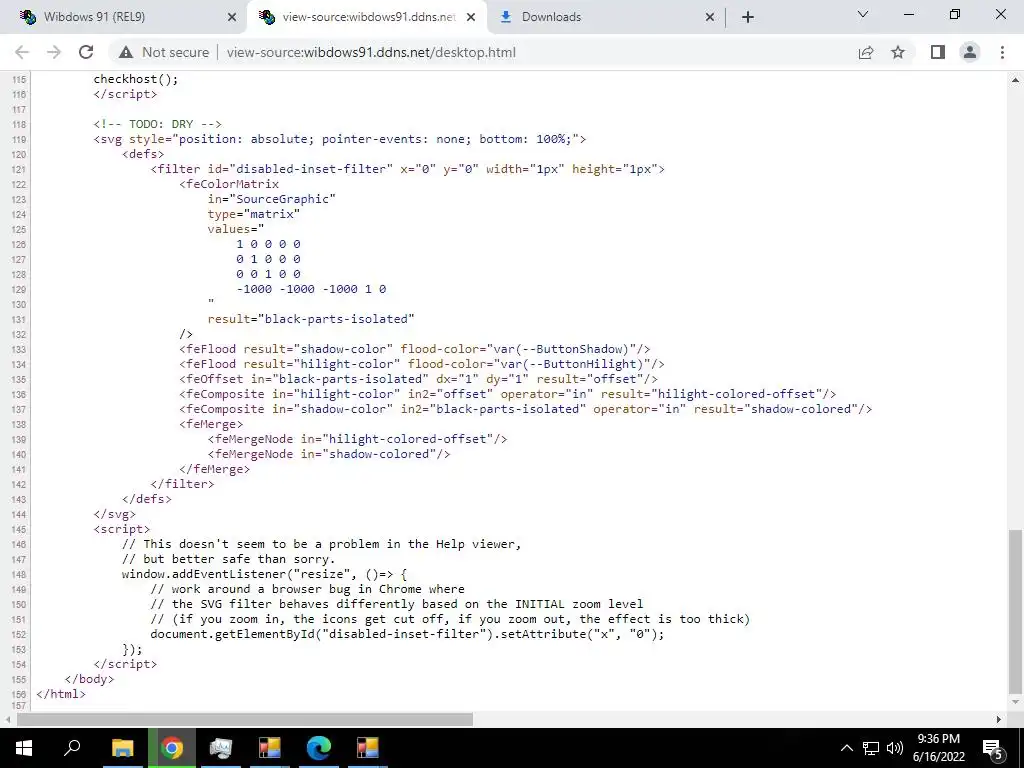This screenshot has height=768, width=1024.
Task: Open the network status tray icon
Action: (x=871, y=748)
